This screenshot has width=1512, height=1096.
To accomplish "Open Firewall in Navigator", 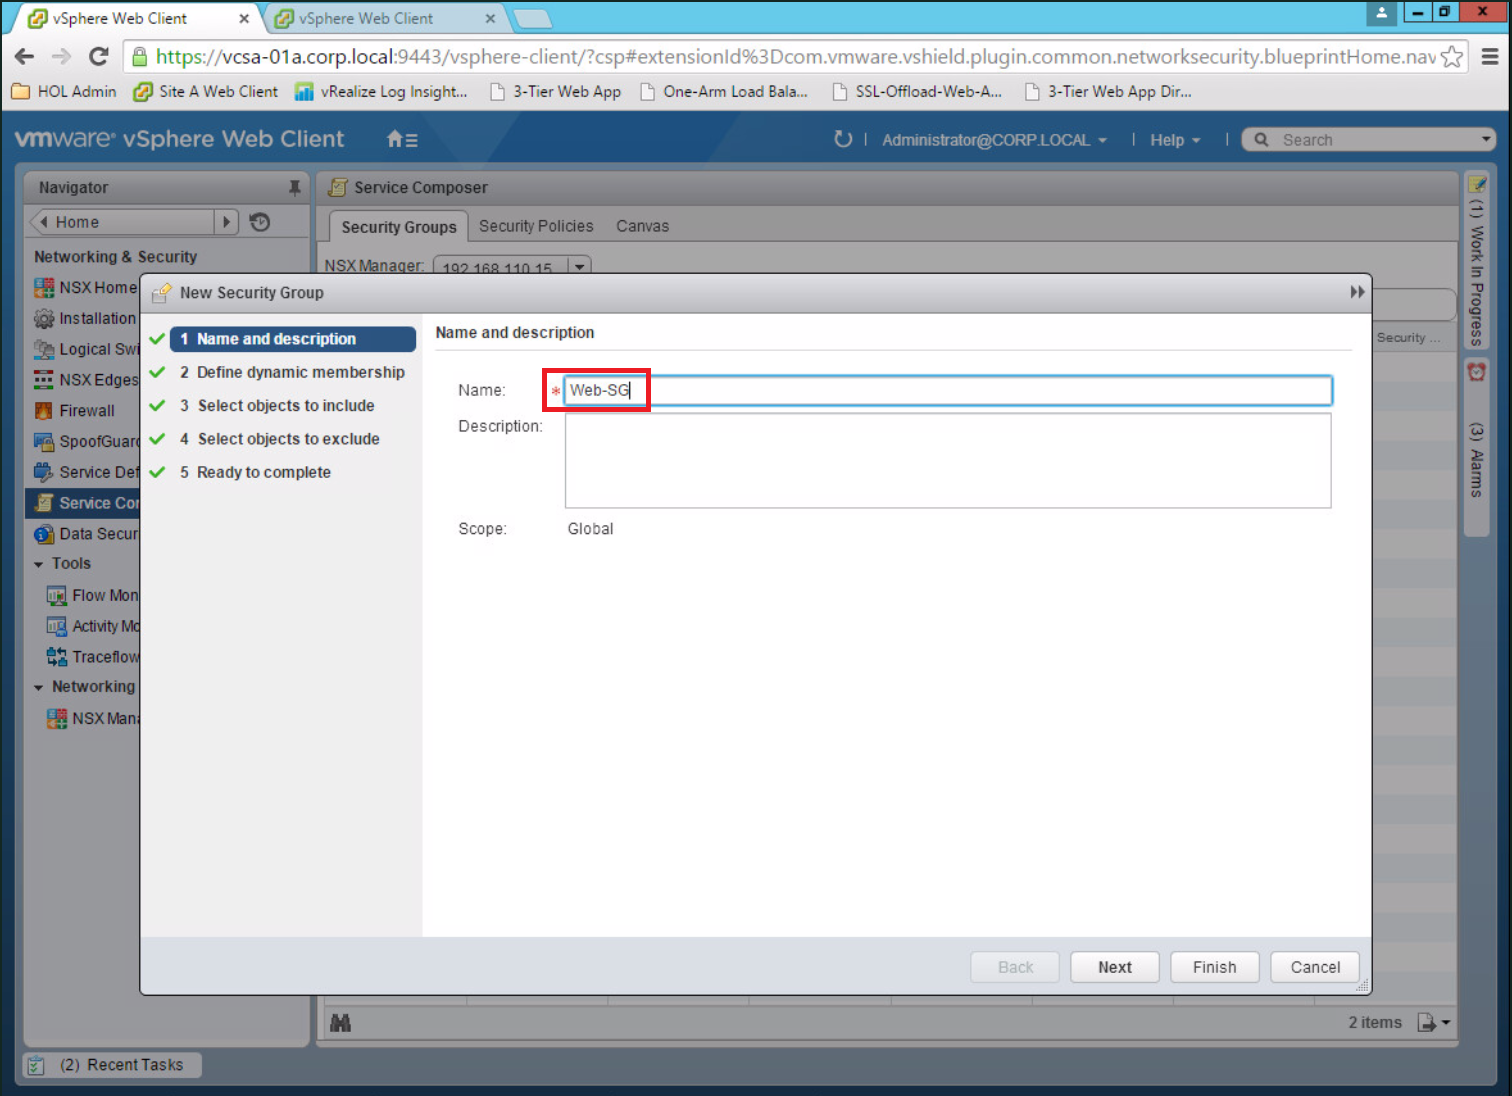I will [75, 411].
